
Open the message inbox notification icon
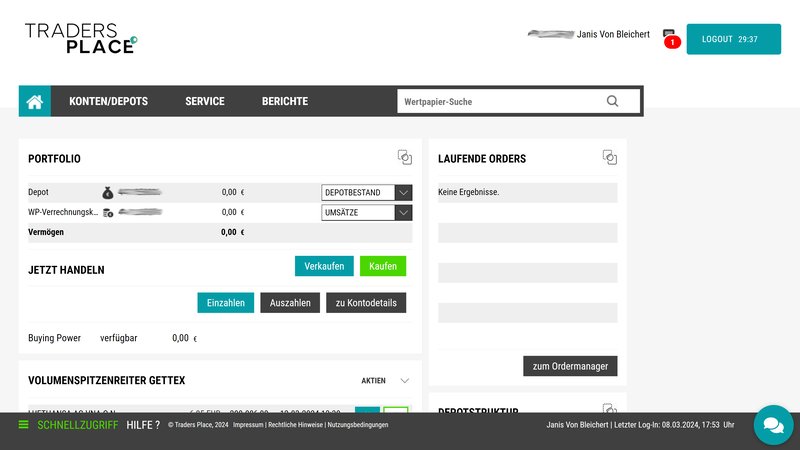click(669, 36)
